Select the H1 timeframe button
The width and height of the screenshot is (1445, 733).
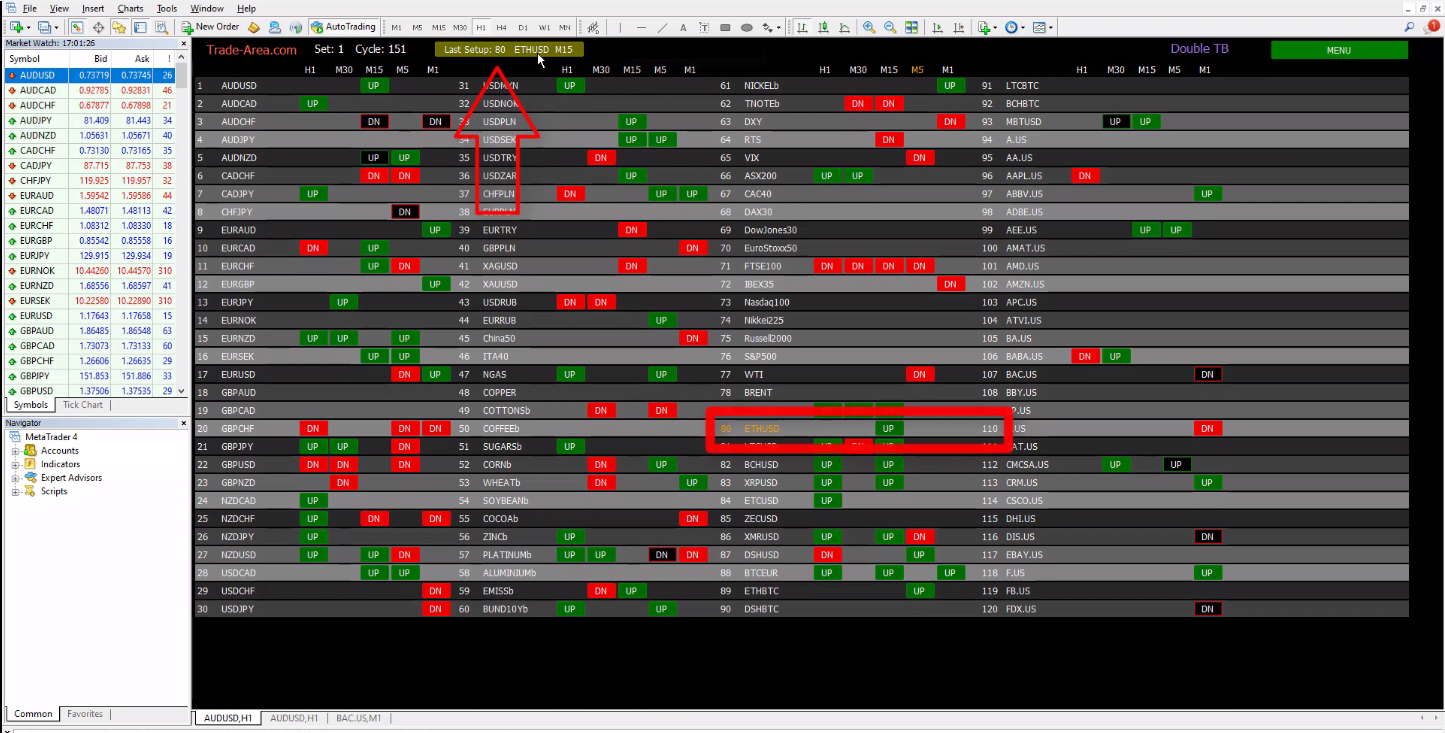click(482, 27)
